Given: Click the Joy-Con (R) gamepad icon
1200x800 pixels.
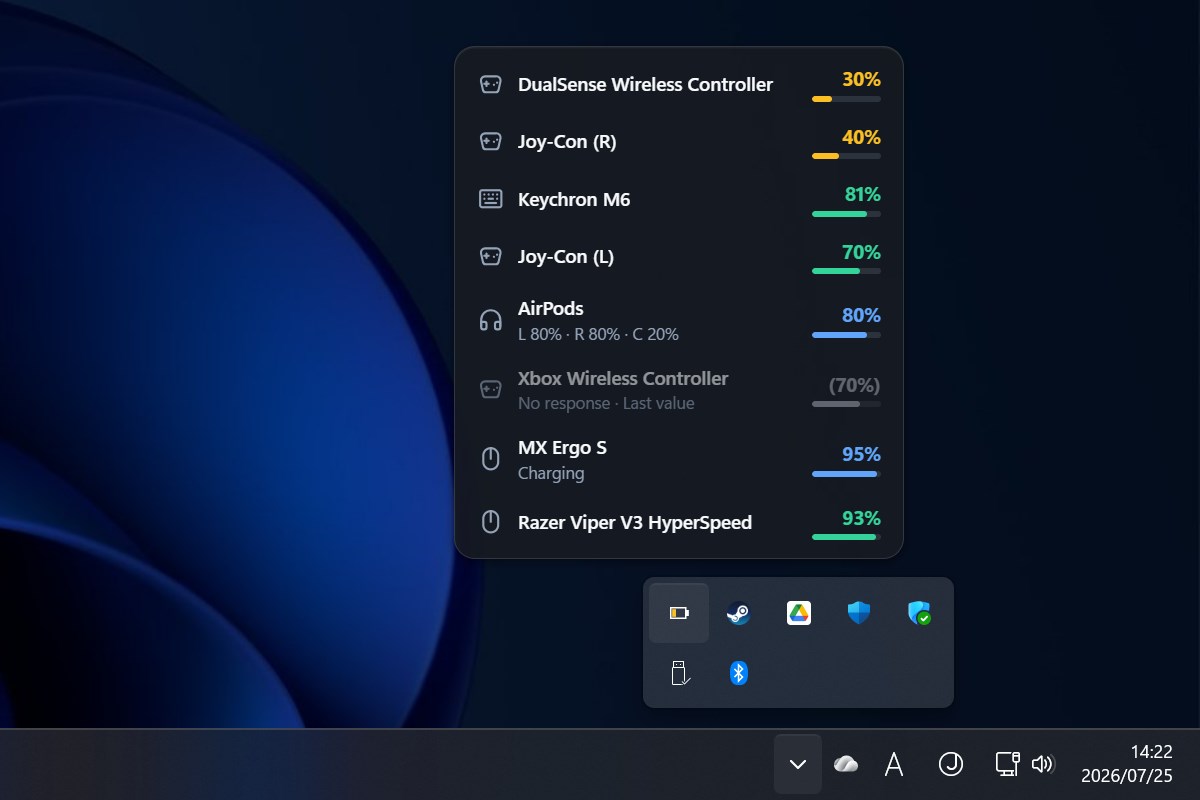Looking at the screenshot, I should coord(490,142).
